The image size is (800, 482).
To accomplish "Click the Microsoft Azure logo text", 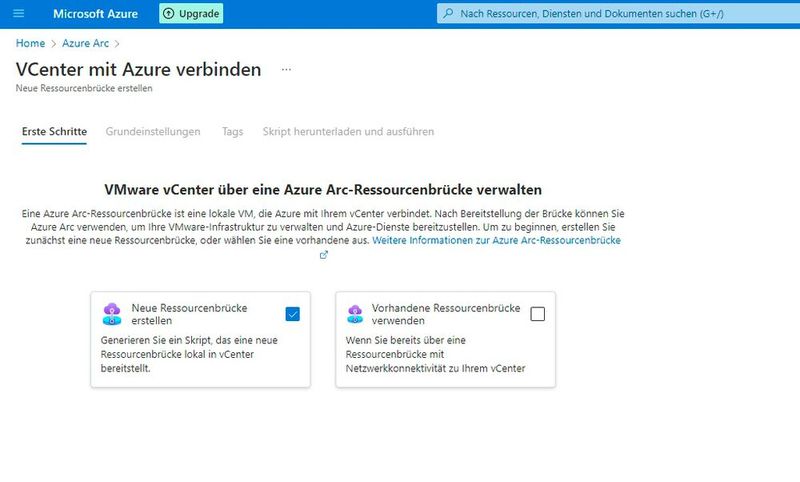I will point(95,14).
